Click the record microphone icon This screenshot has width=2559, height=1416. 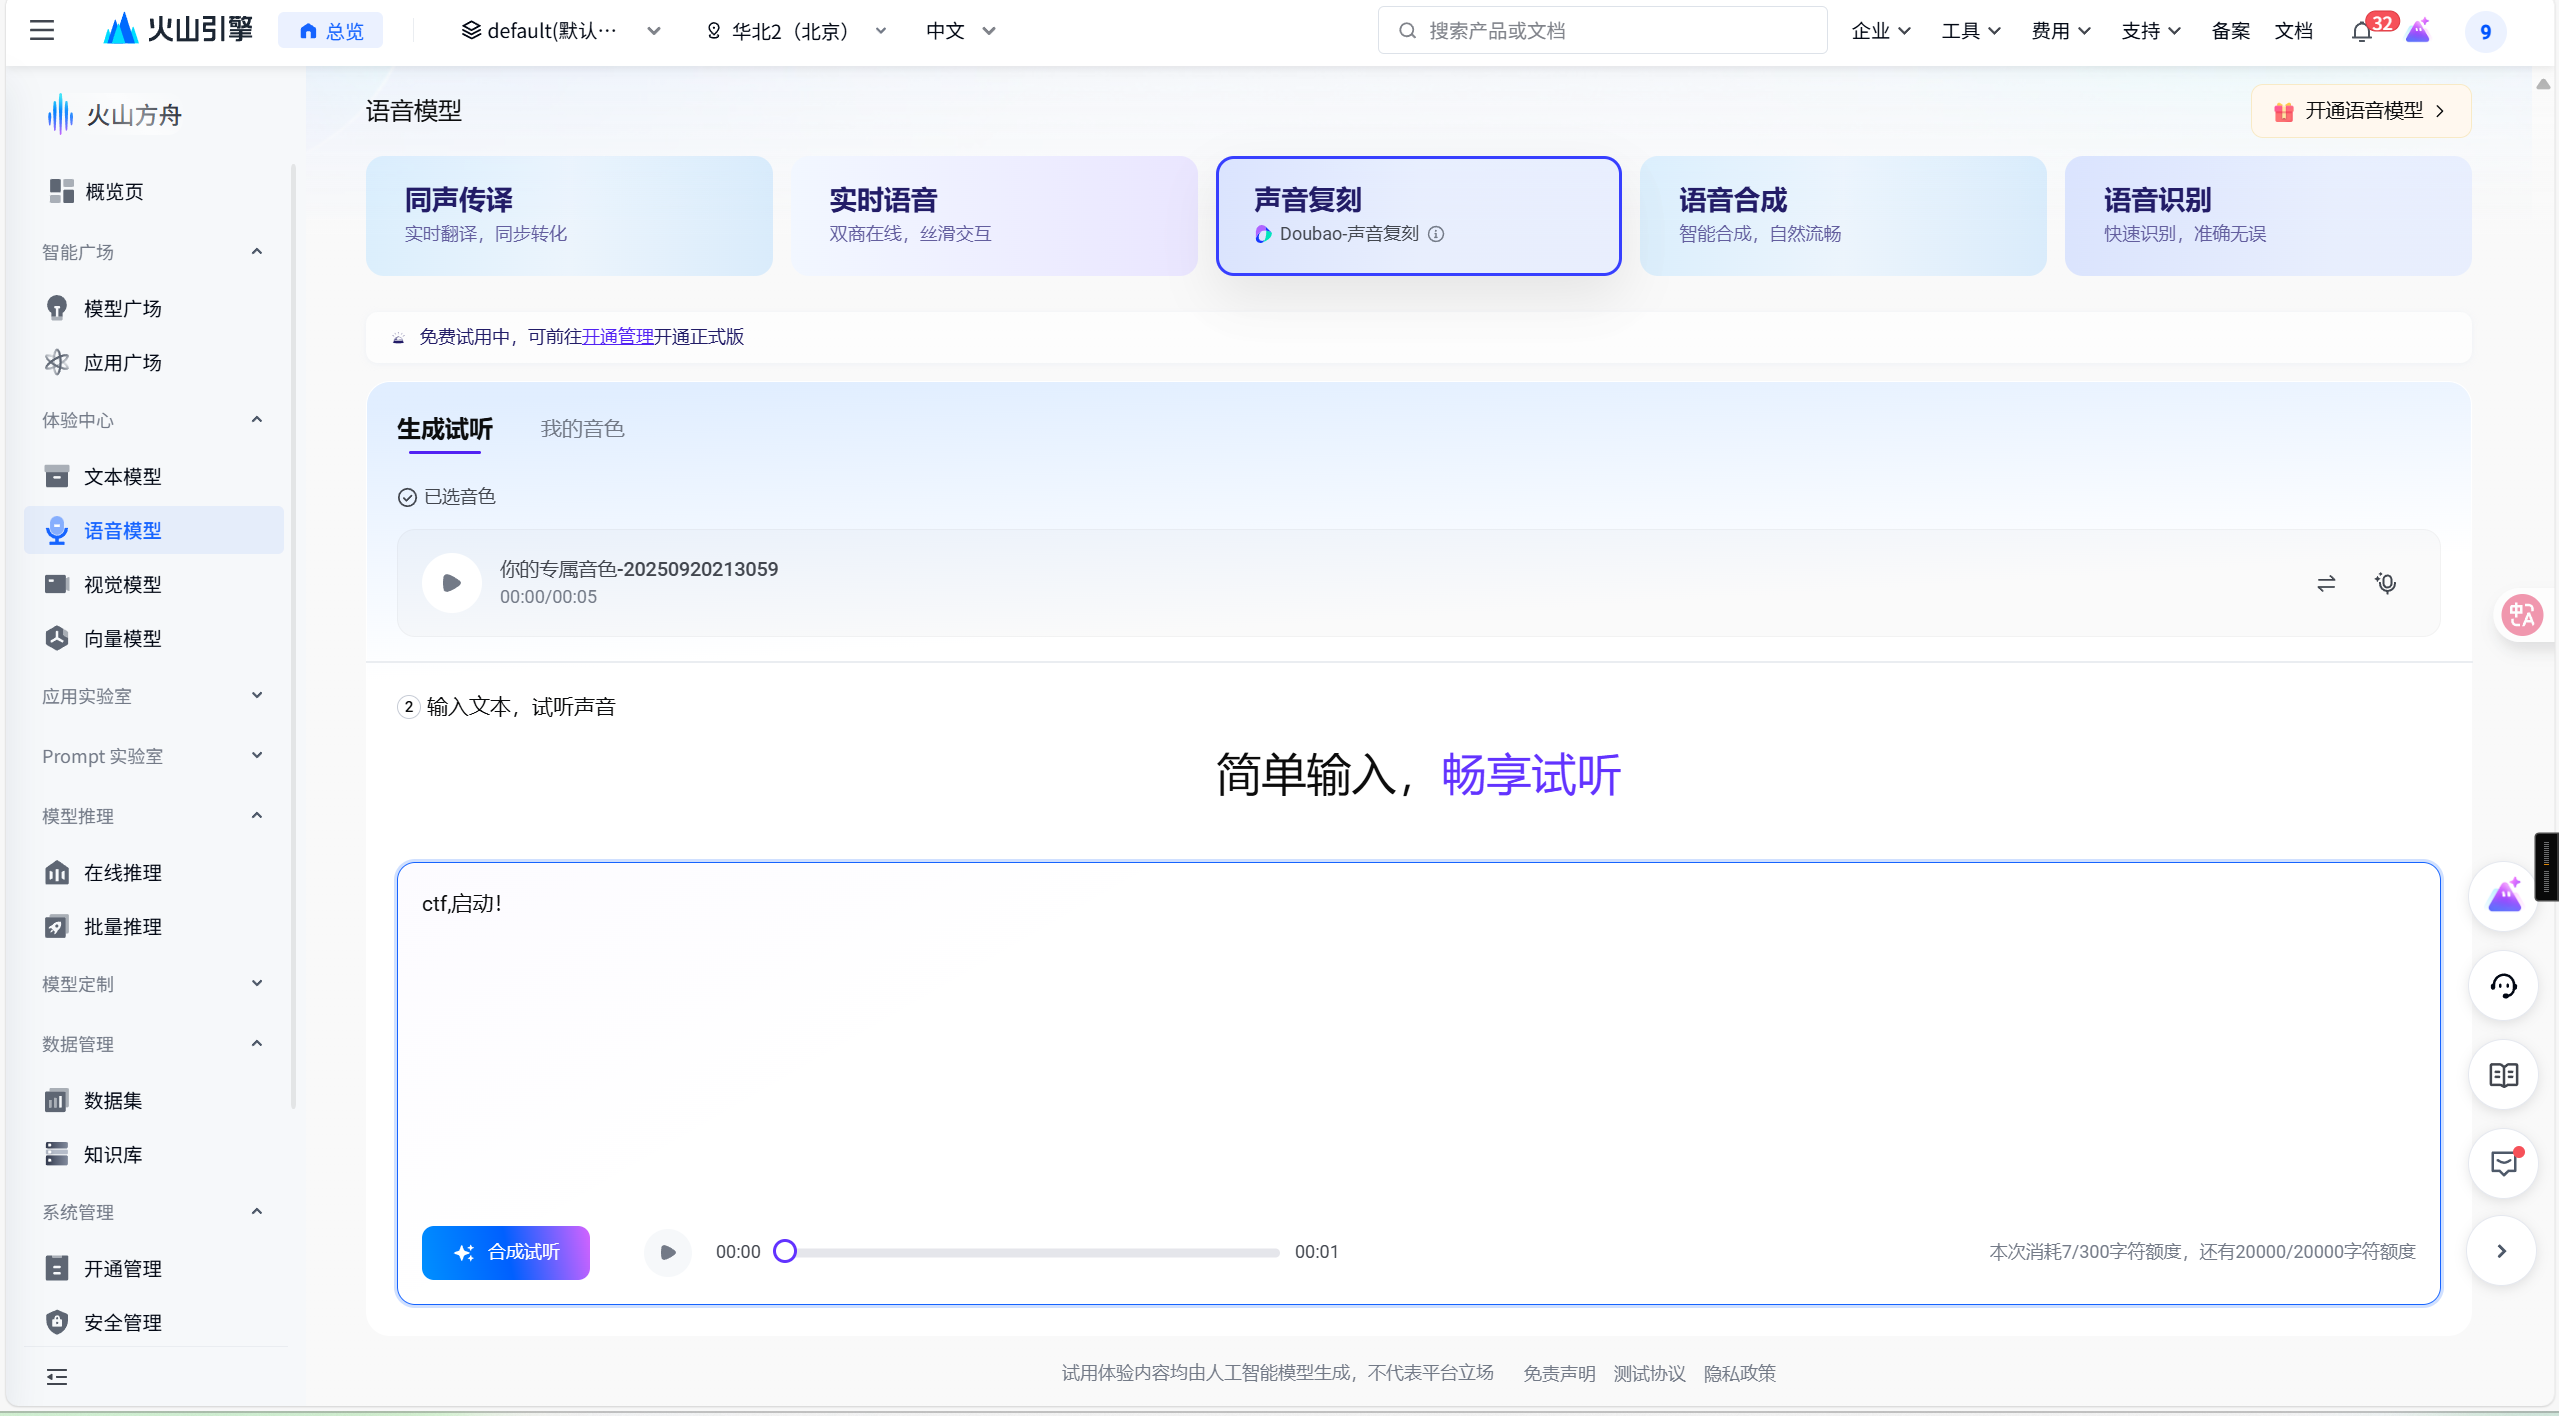2386,583
